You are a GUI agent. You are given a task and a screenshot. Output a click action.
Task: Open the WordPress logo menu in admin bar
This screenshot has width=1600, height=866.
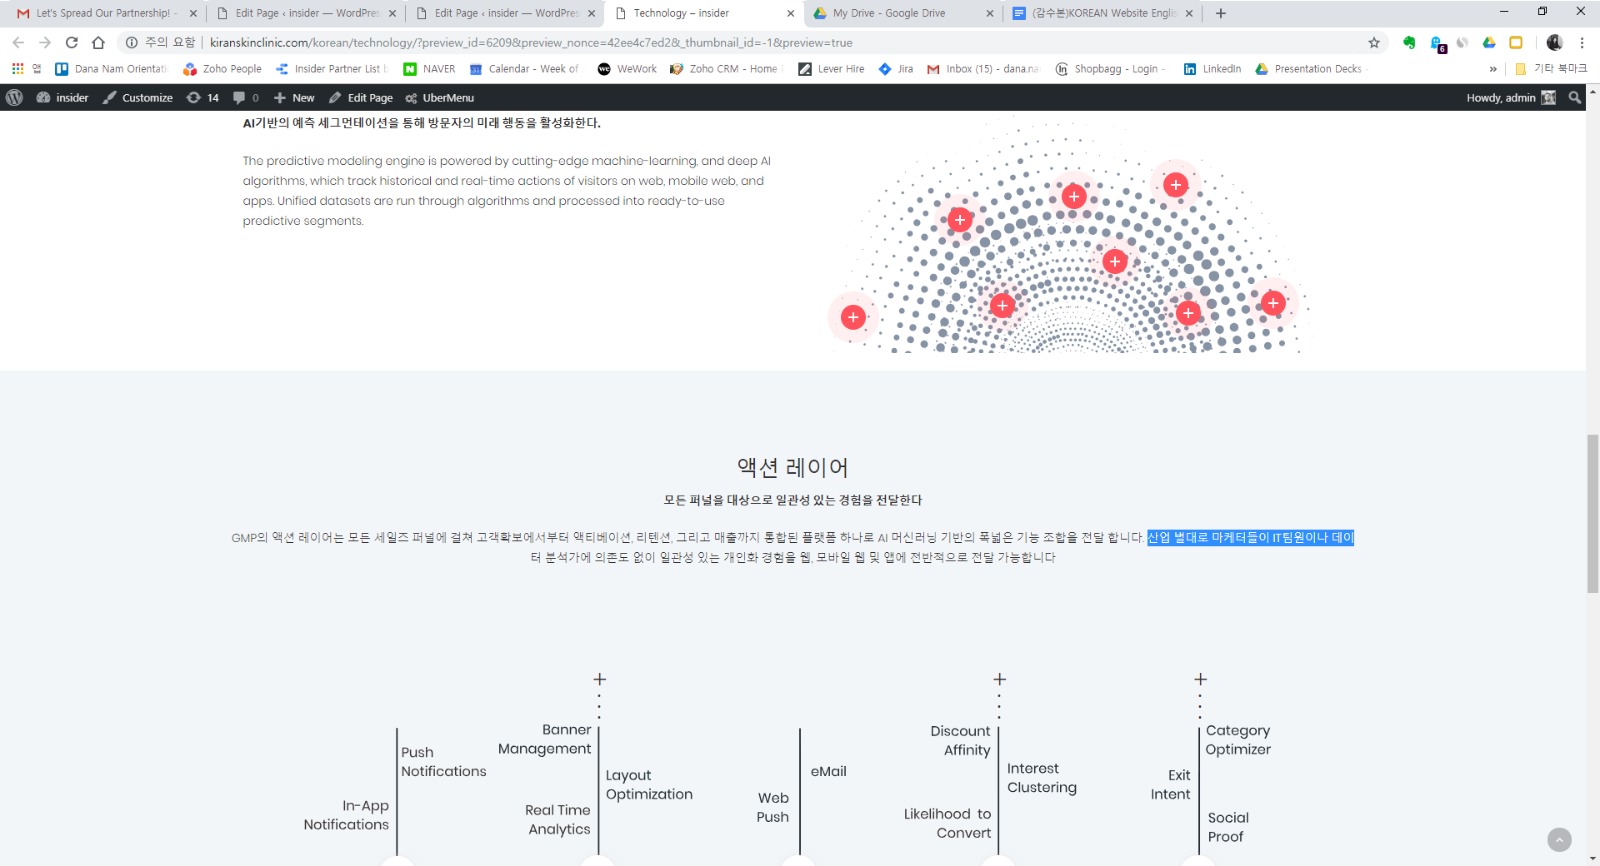pos(15,97)
